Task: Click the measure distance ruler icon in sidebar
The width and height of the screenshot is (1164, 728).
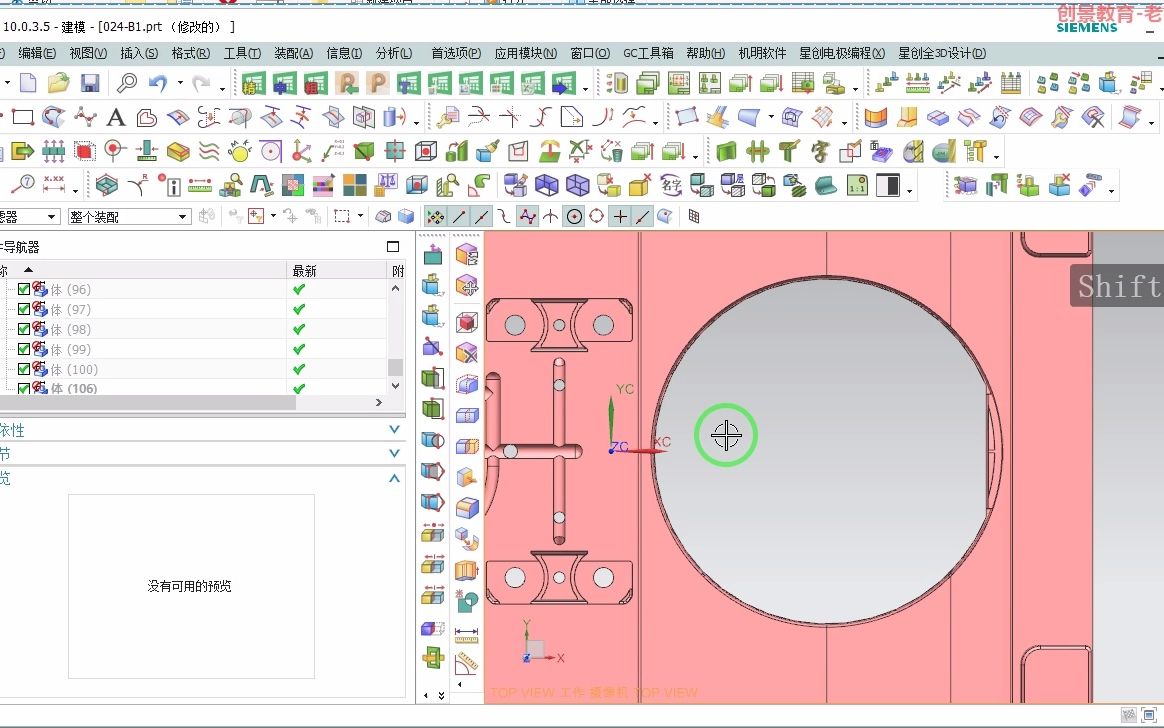Action: point(466,635)
